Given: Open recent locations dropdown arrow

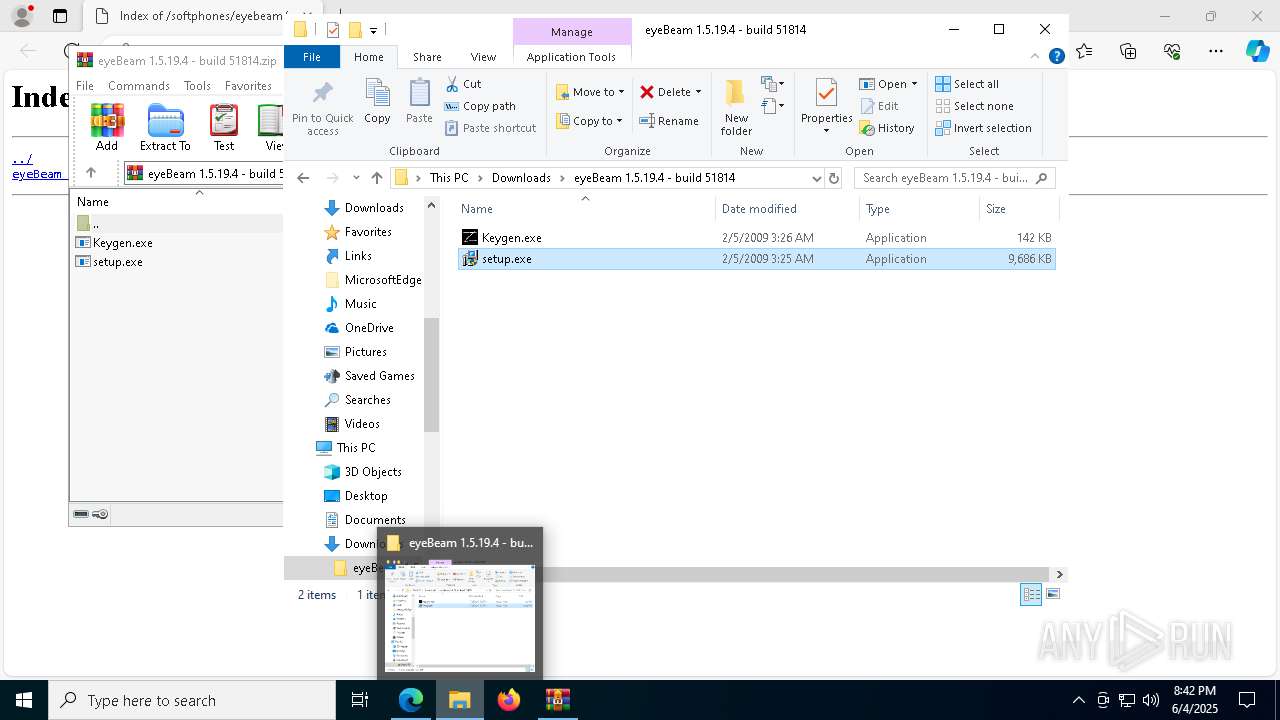Looking at the screenshot, I should click(356, 178).
